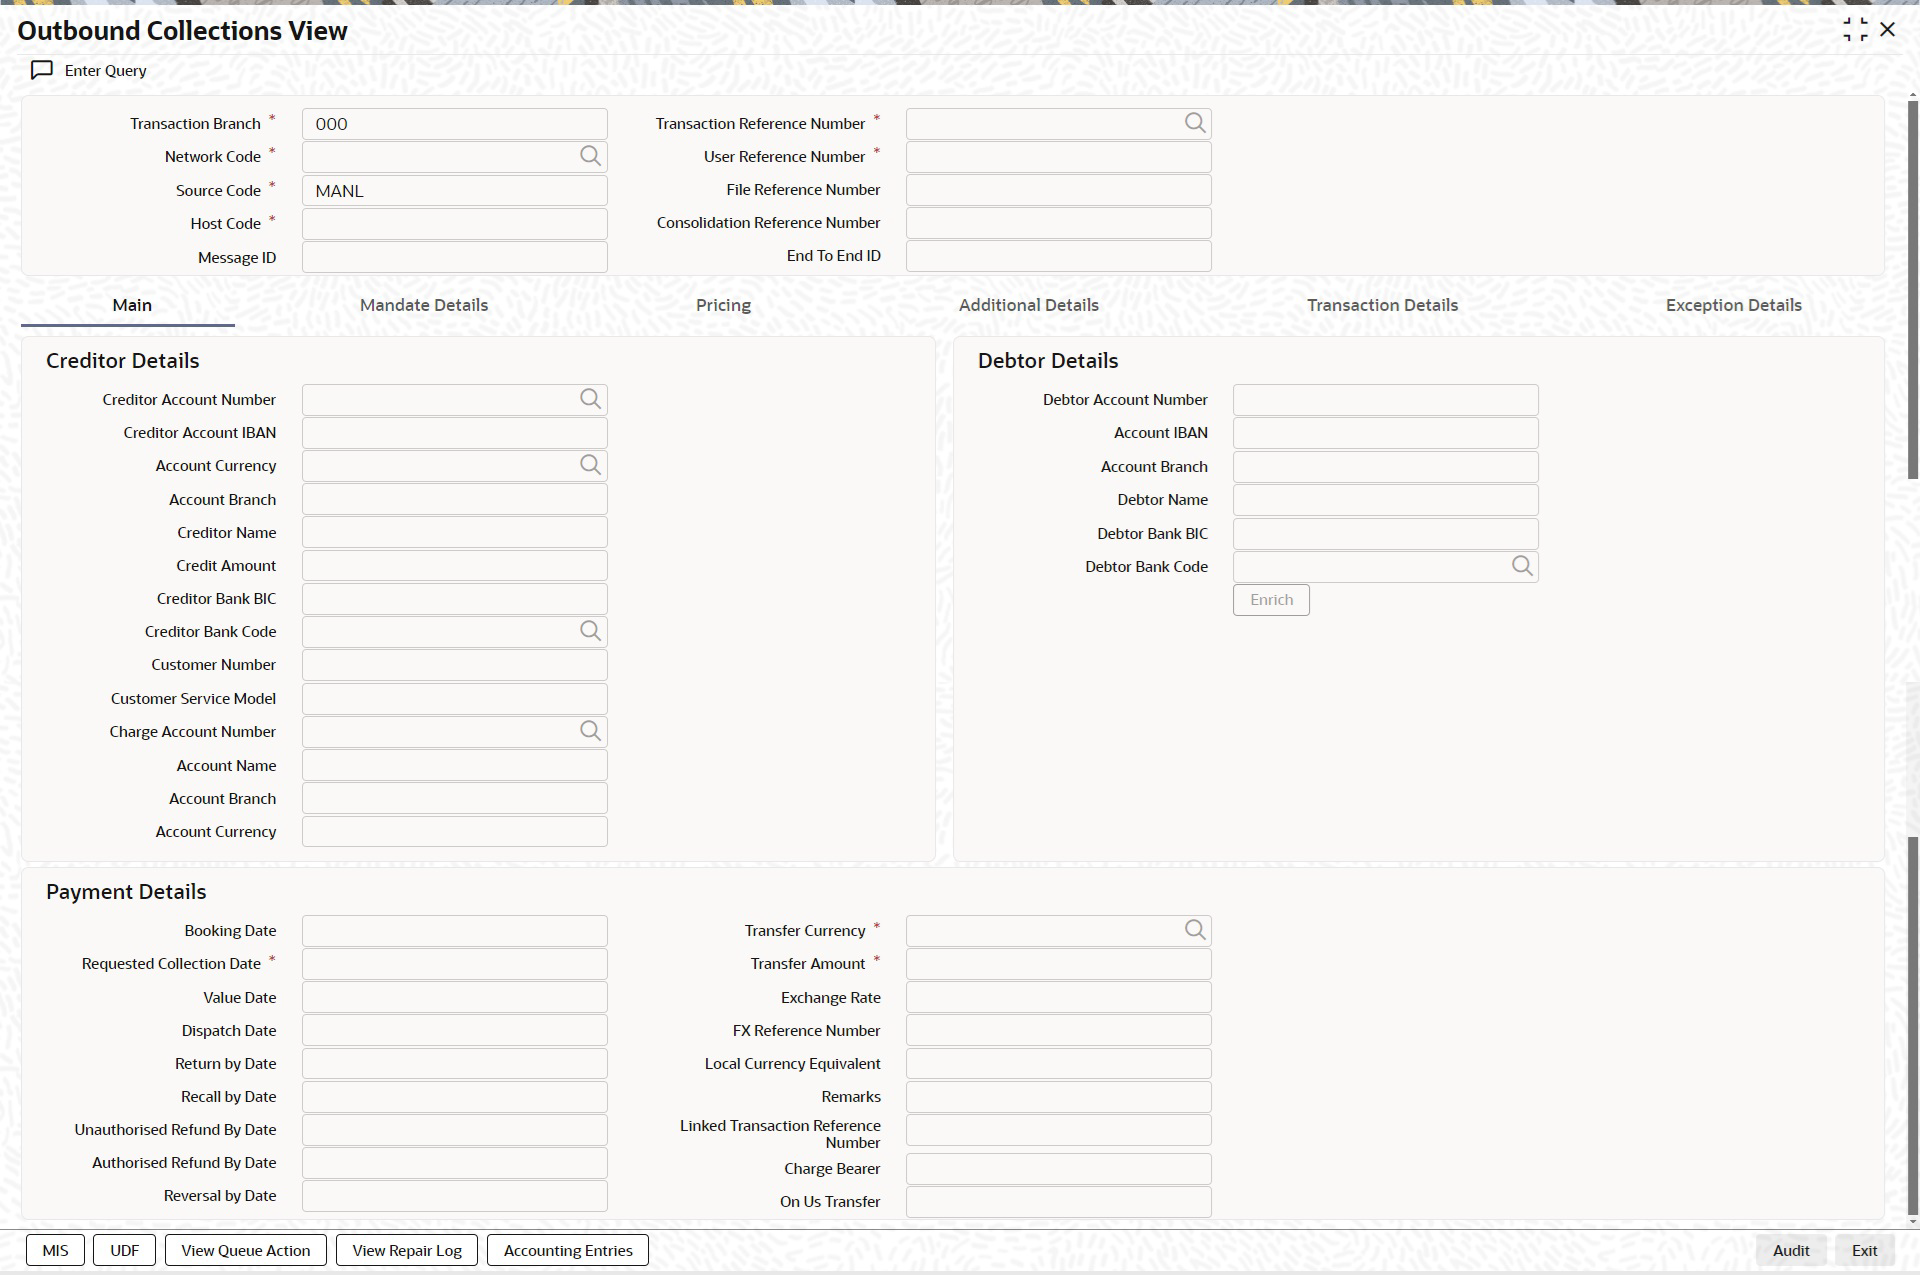Screen dimensions: 1920x1275
Task: Open Transfer Currency search lookup
Action: click(x=1194, y=930)
